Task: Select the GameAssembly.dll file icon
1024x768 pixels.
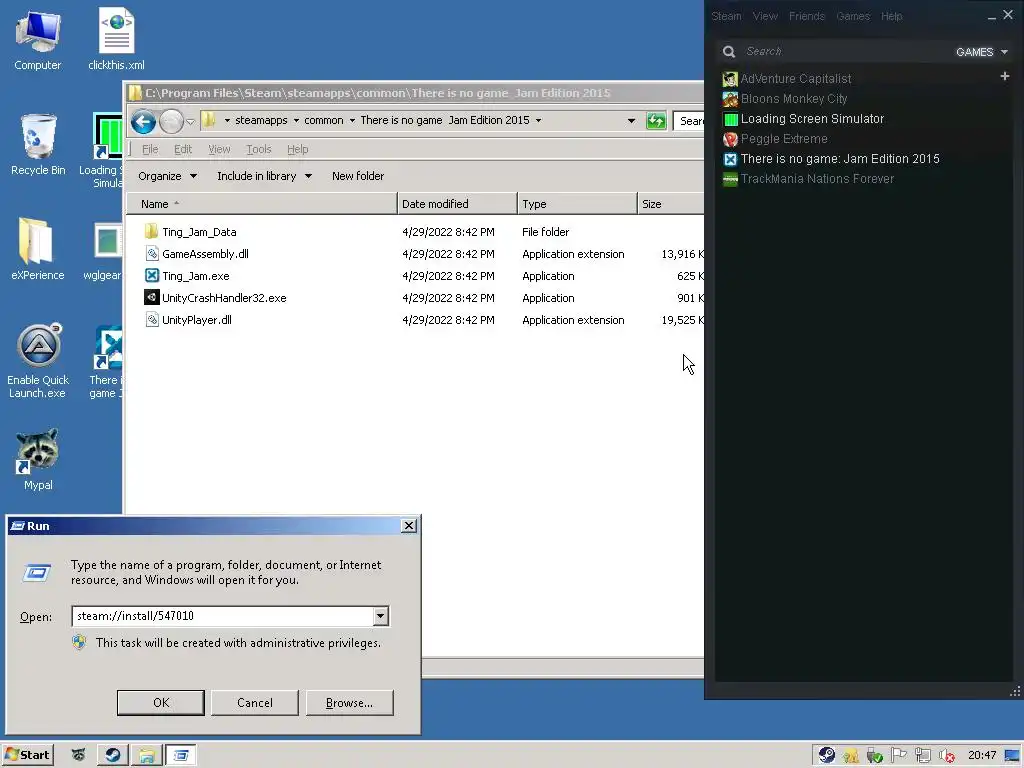Action: (152, 254)
